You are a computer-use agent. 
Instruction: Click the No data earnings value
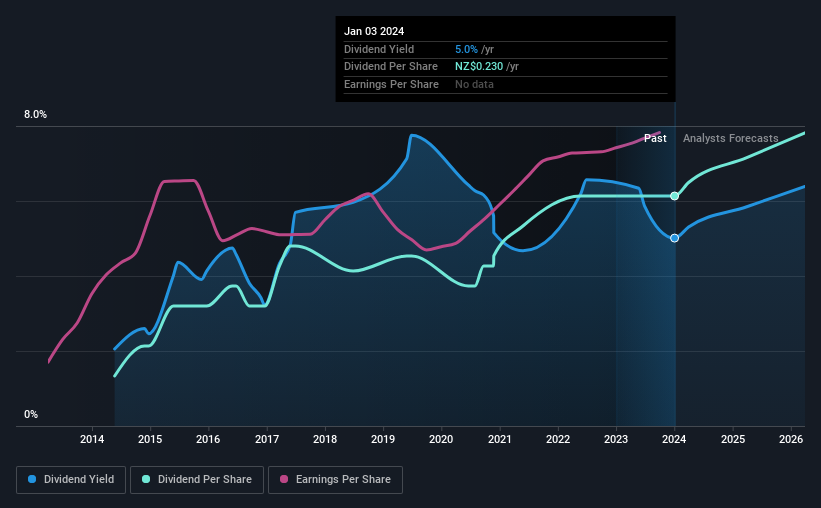[474, 84]
